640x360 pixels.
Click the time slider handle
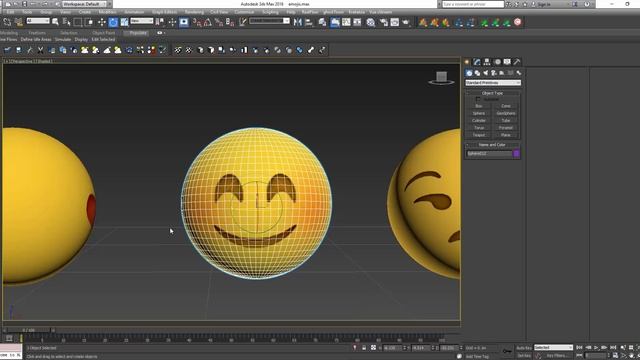(29, 330)
